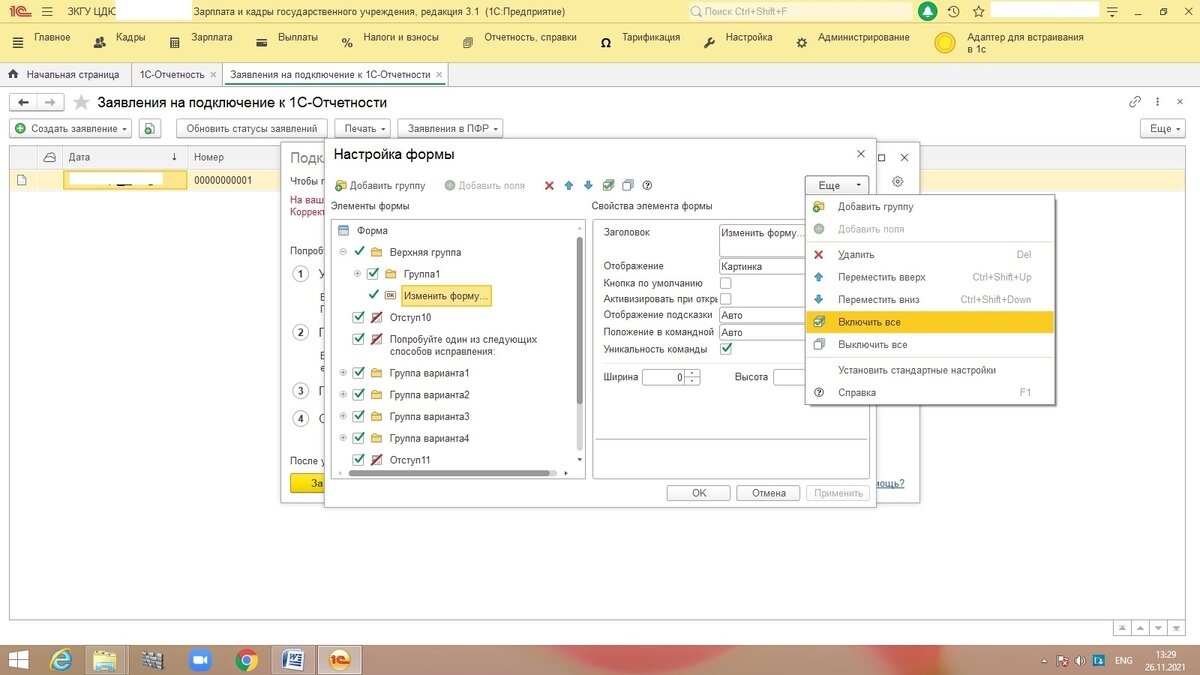Expand Группа варианта4 tree node
Viewport: 1200px width, 675px height.
click(x=343, y=438)
